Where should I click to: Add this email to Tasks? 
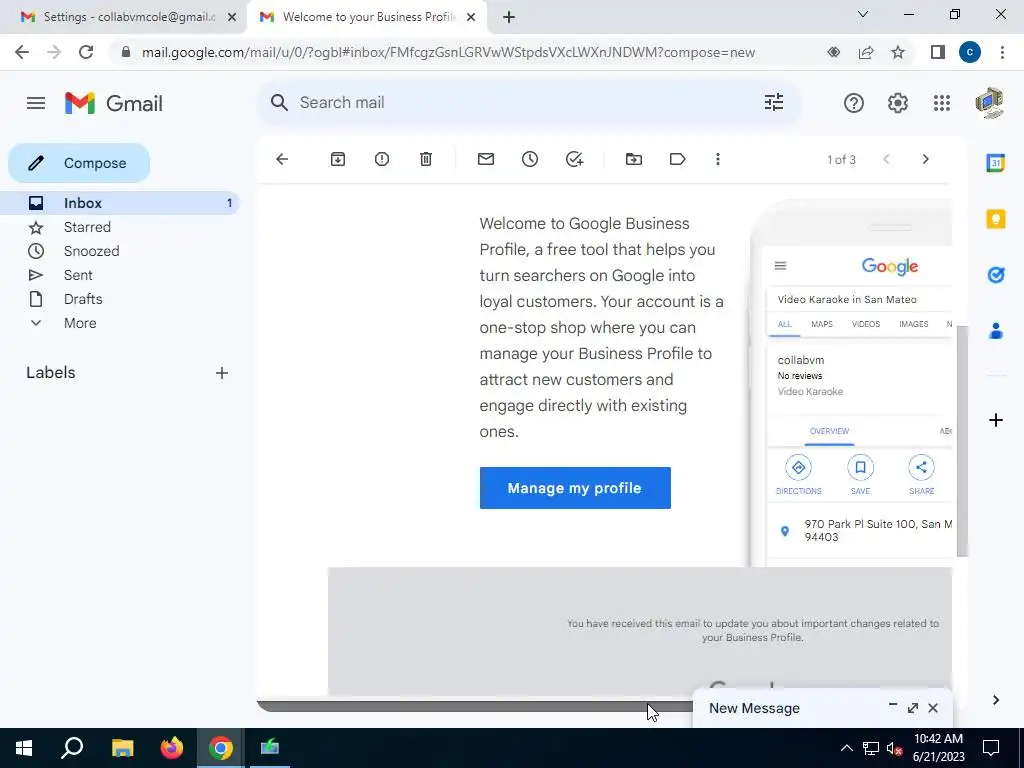(x=574, y=159)
